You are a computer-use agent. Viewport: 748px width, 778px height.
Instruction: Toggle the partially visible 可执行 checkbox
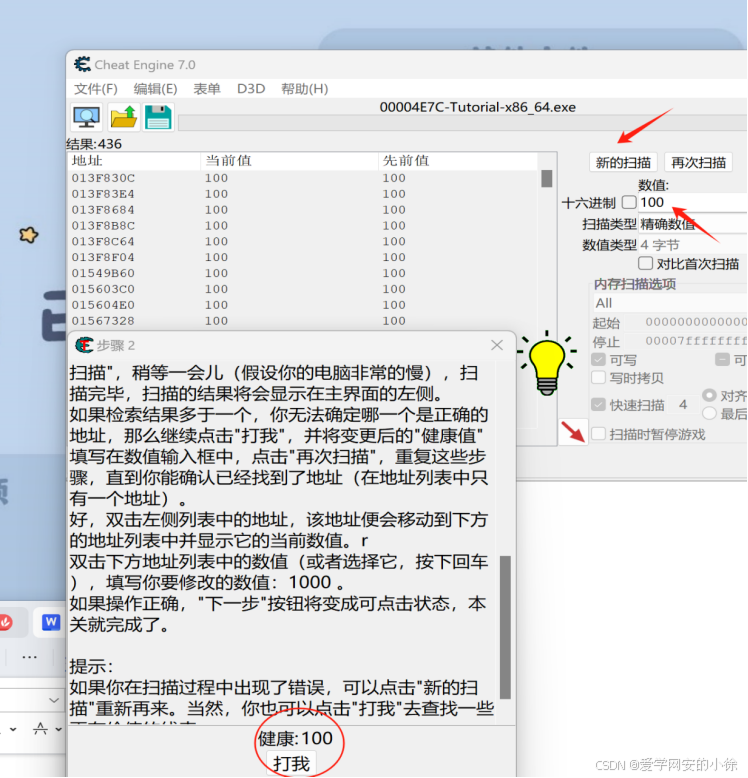tap(722, 359)
